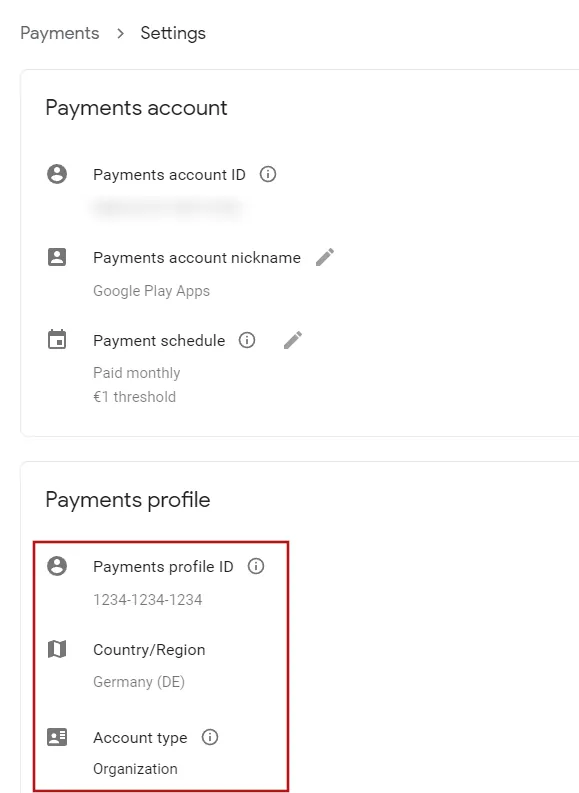Click the 'Payments profile' heading

tap(128, 500)
